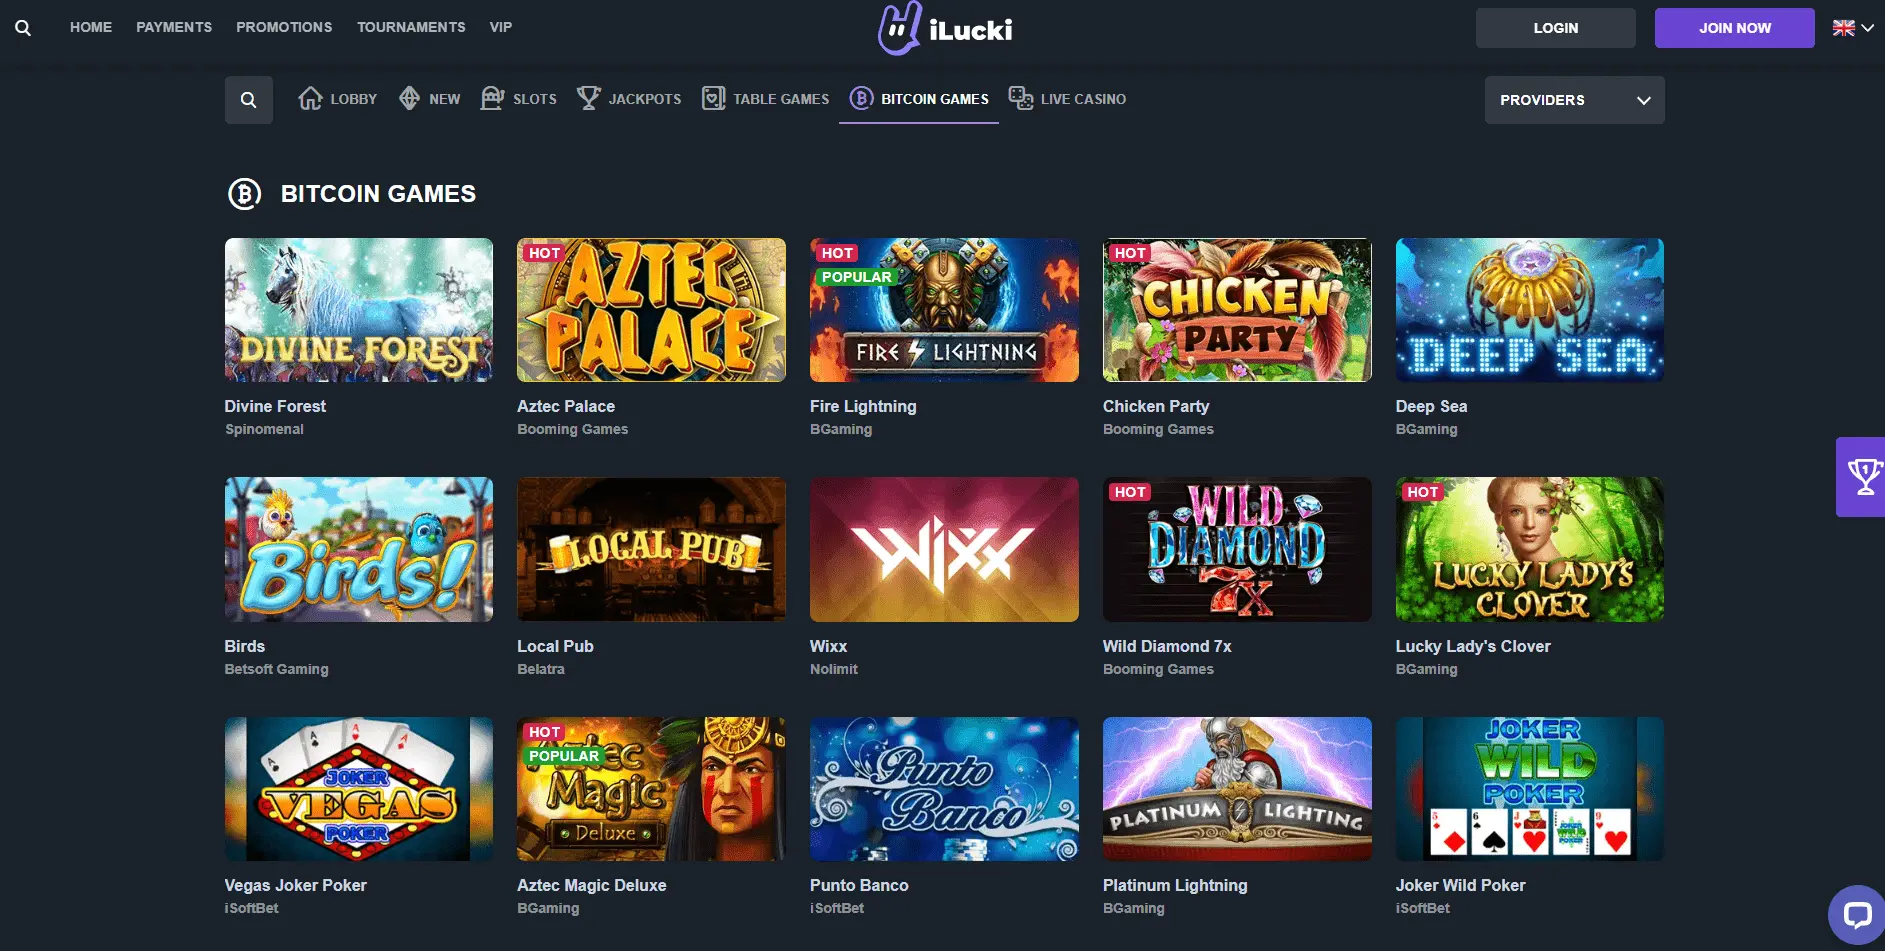Open the Promotions menu item
1885x951 pixels.
click(284, 27)
